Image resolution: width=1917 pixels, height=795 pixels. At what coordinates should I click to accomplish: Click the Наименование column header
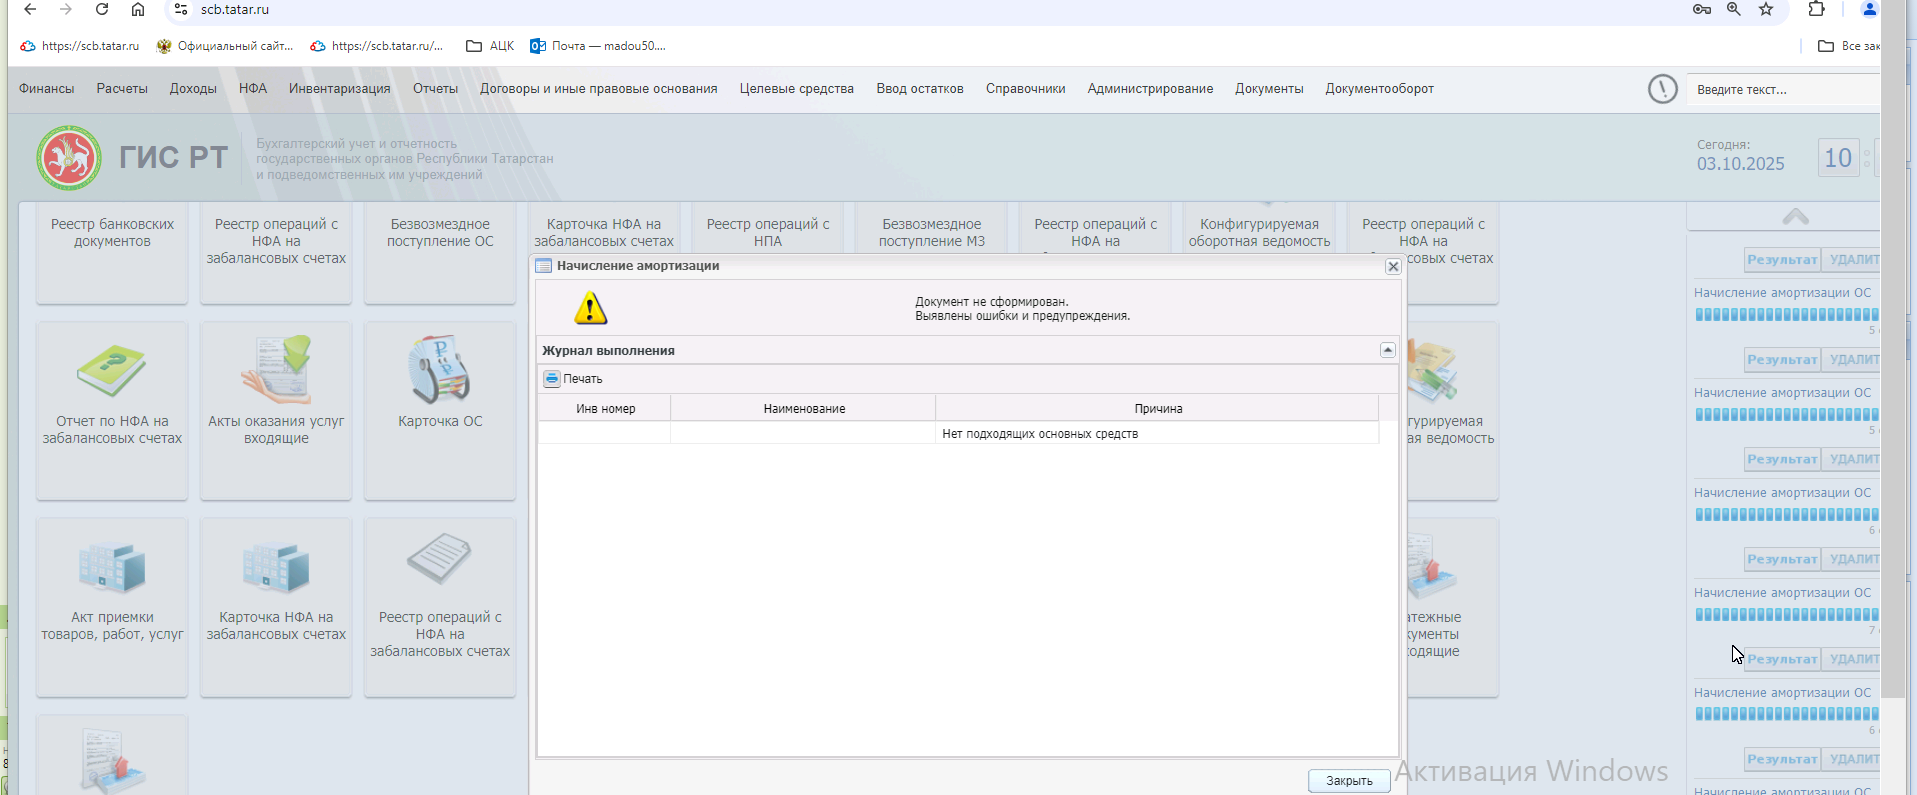(804, 408)
